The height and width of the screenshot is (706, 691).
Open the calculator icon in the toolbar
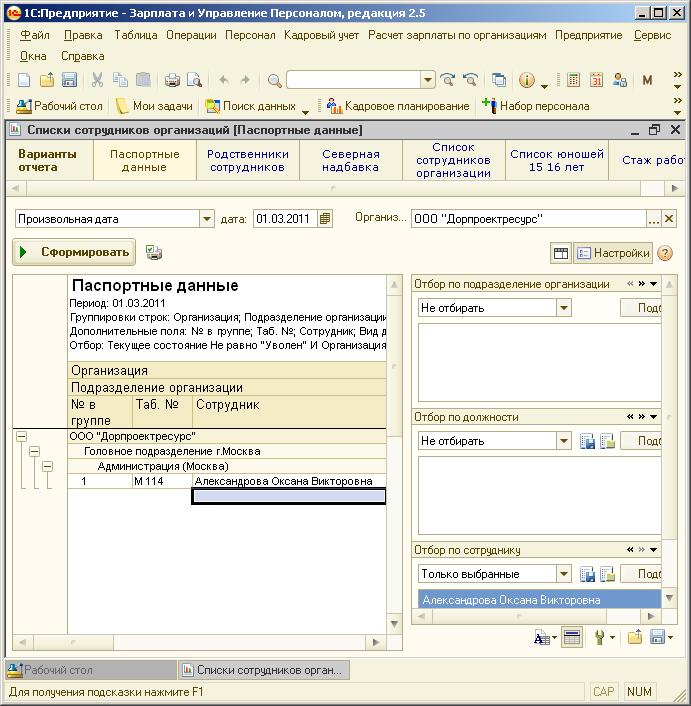(573, 80)
